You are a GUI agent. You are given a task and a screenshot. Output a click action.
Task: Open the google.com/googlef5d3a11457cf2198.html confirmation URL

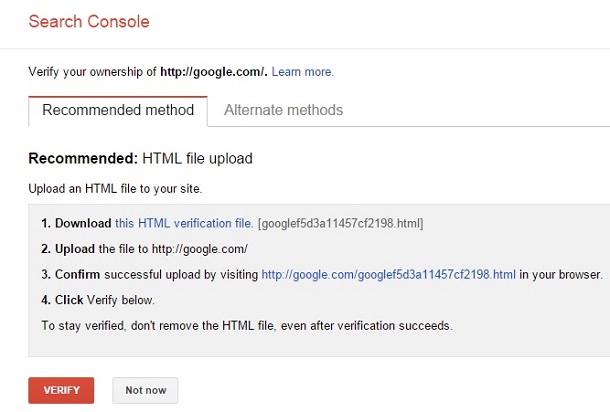[x=389, y=274]
